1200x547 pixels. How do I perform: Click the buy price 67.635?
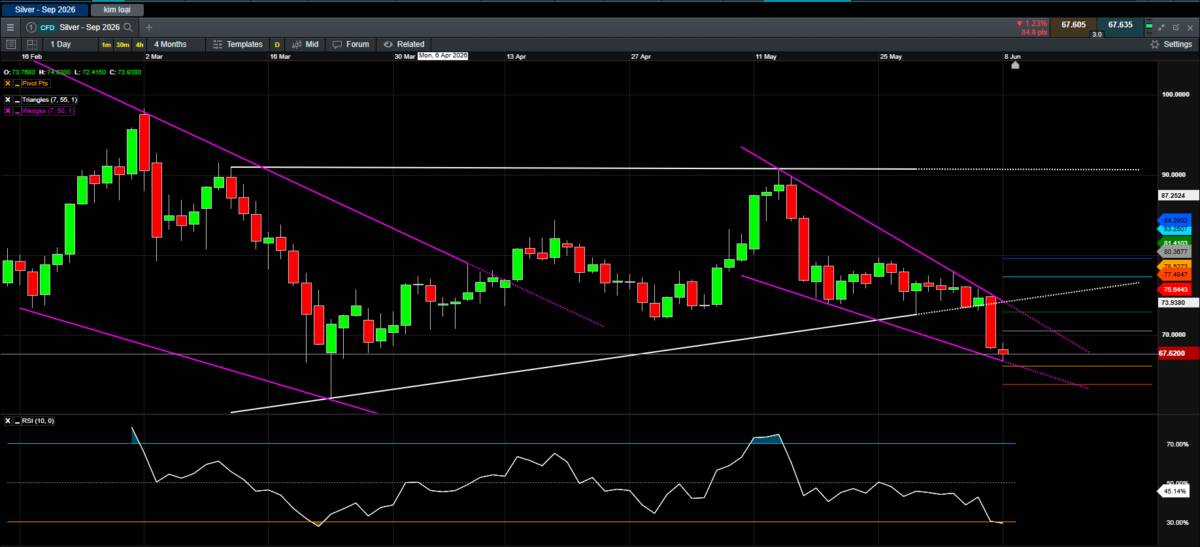1120,25
